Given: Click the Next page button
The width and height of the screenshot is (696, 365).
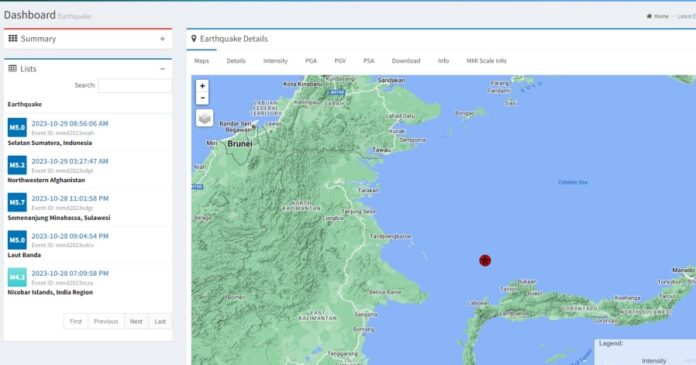Looking at the screenshot, I should [136, 321].
